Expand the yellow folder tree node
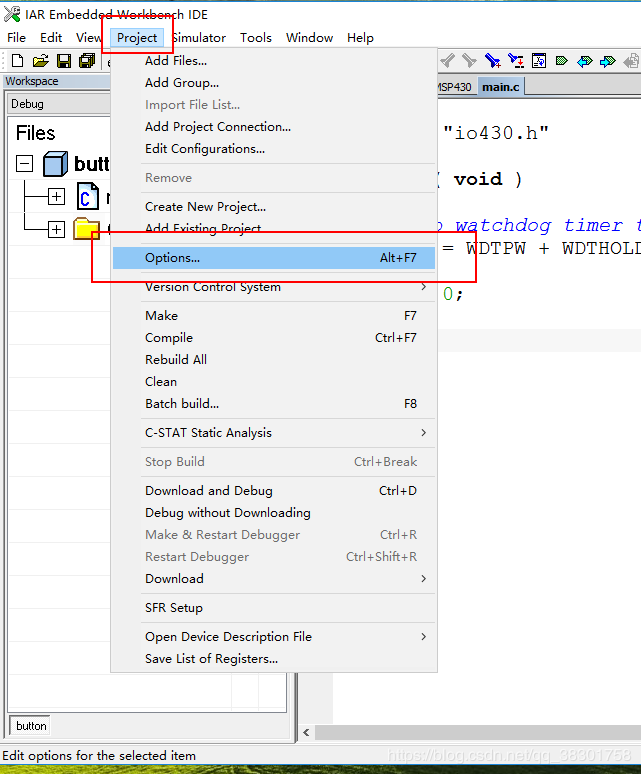Image resolution: width=641 pixels, height=774 pixels. (x=56, y=229)
